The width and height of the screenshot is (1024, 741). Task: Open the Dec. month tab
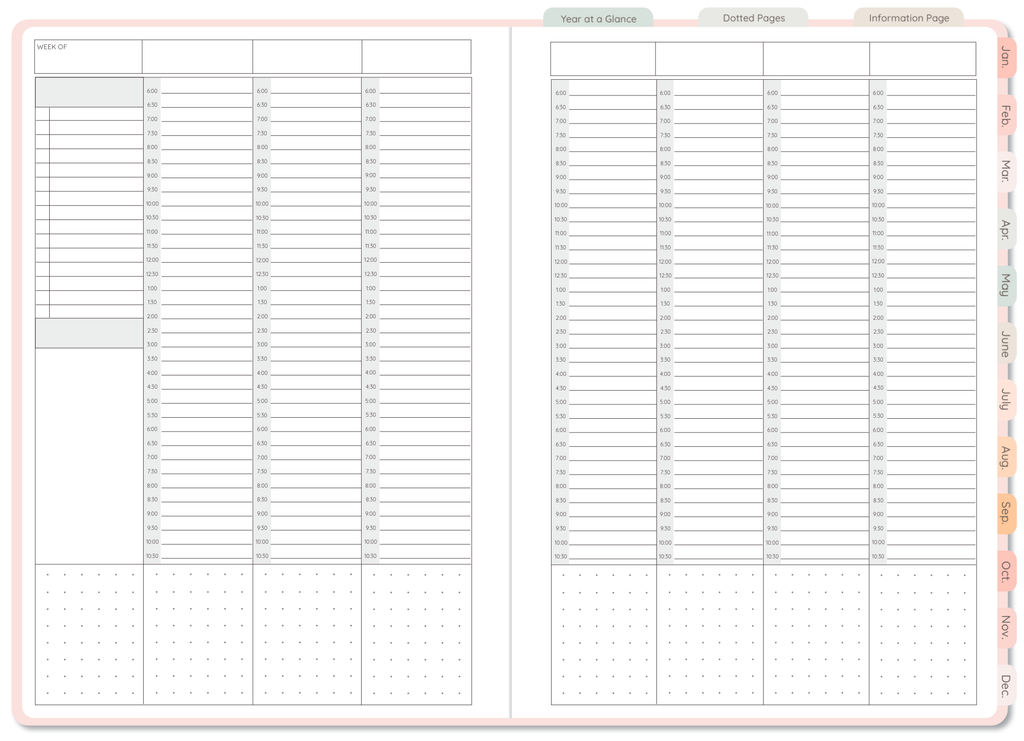[x=1005, y=685]
